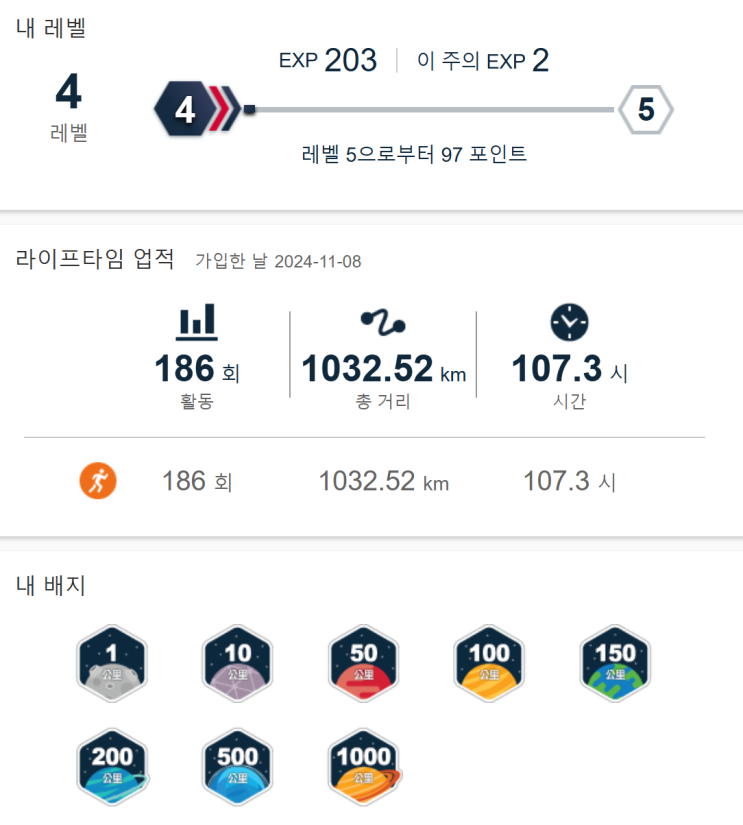
Task: Click the 라이프타임 업적 heading
Action: tap(96, 259)
